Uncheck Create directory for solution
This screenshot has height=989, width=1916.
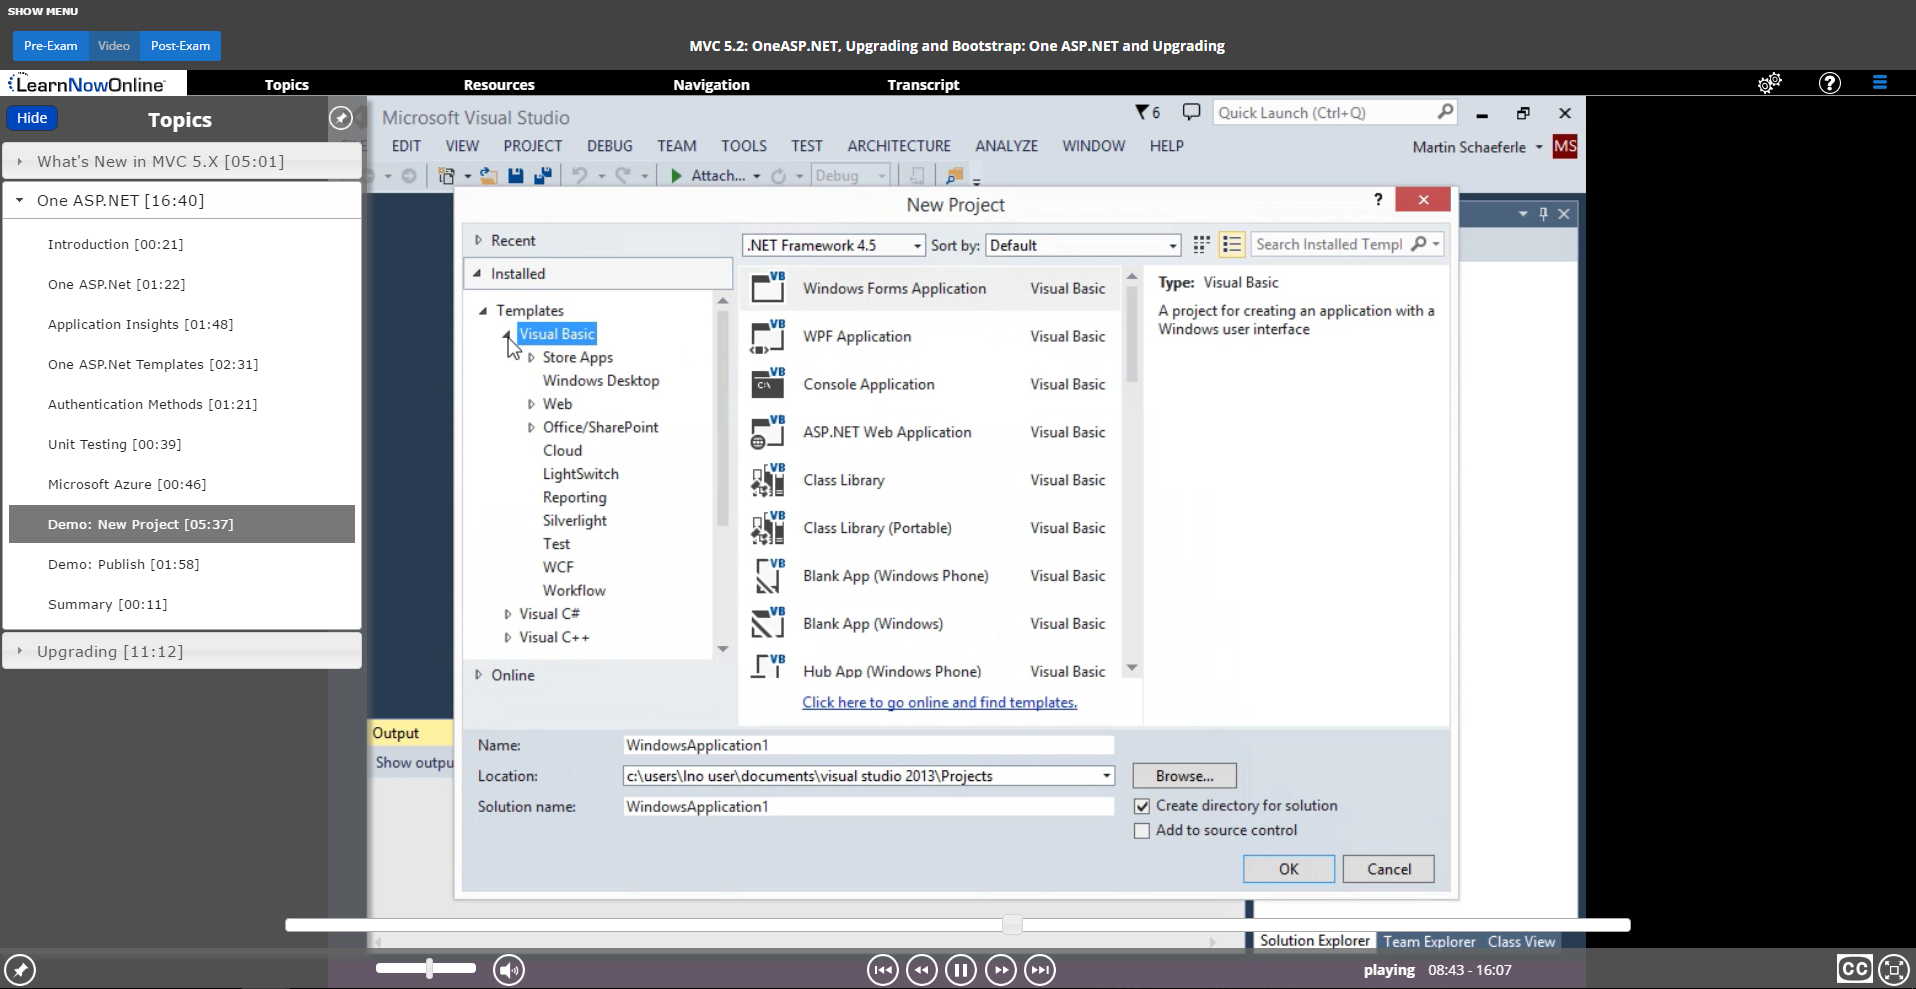click(1142, 806)
